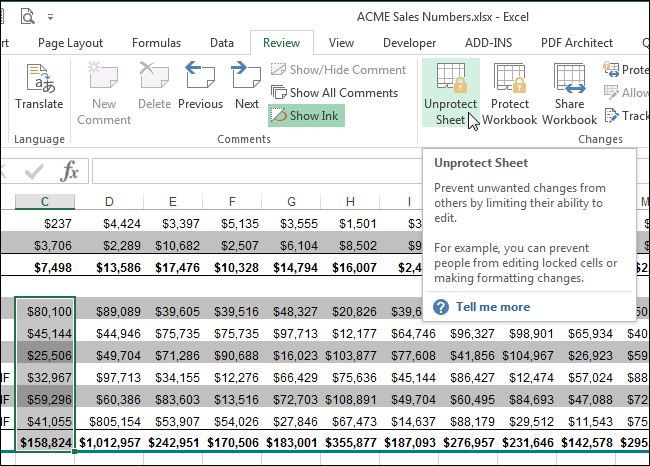Click the Translate icon
The height and width of the screenshot is (466, 650).
pos(39,78)
